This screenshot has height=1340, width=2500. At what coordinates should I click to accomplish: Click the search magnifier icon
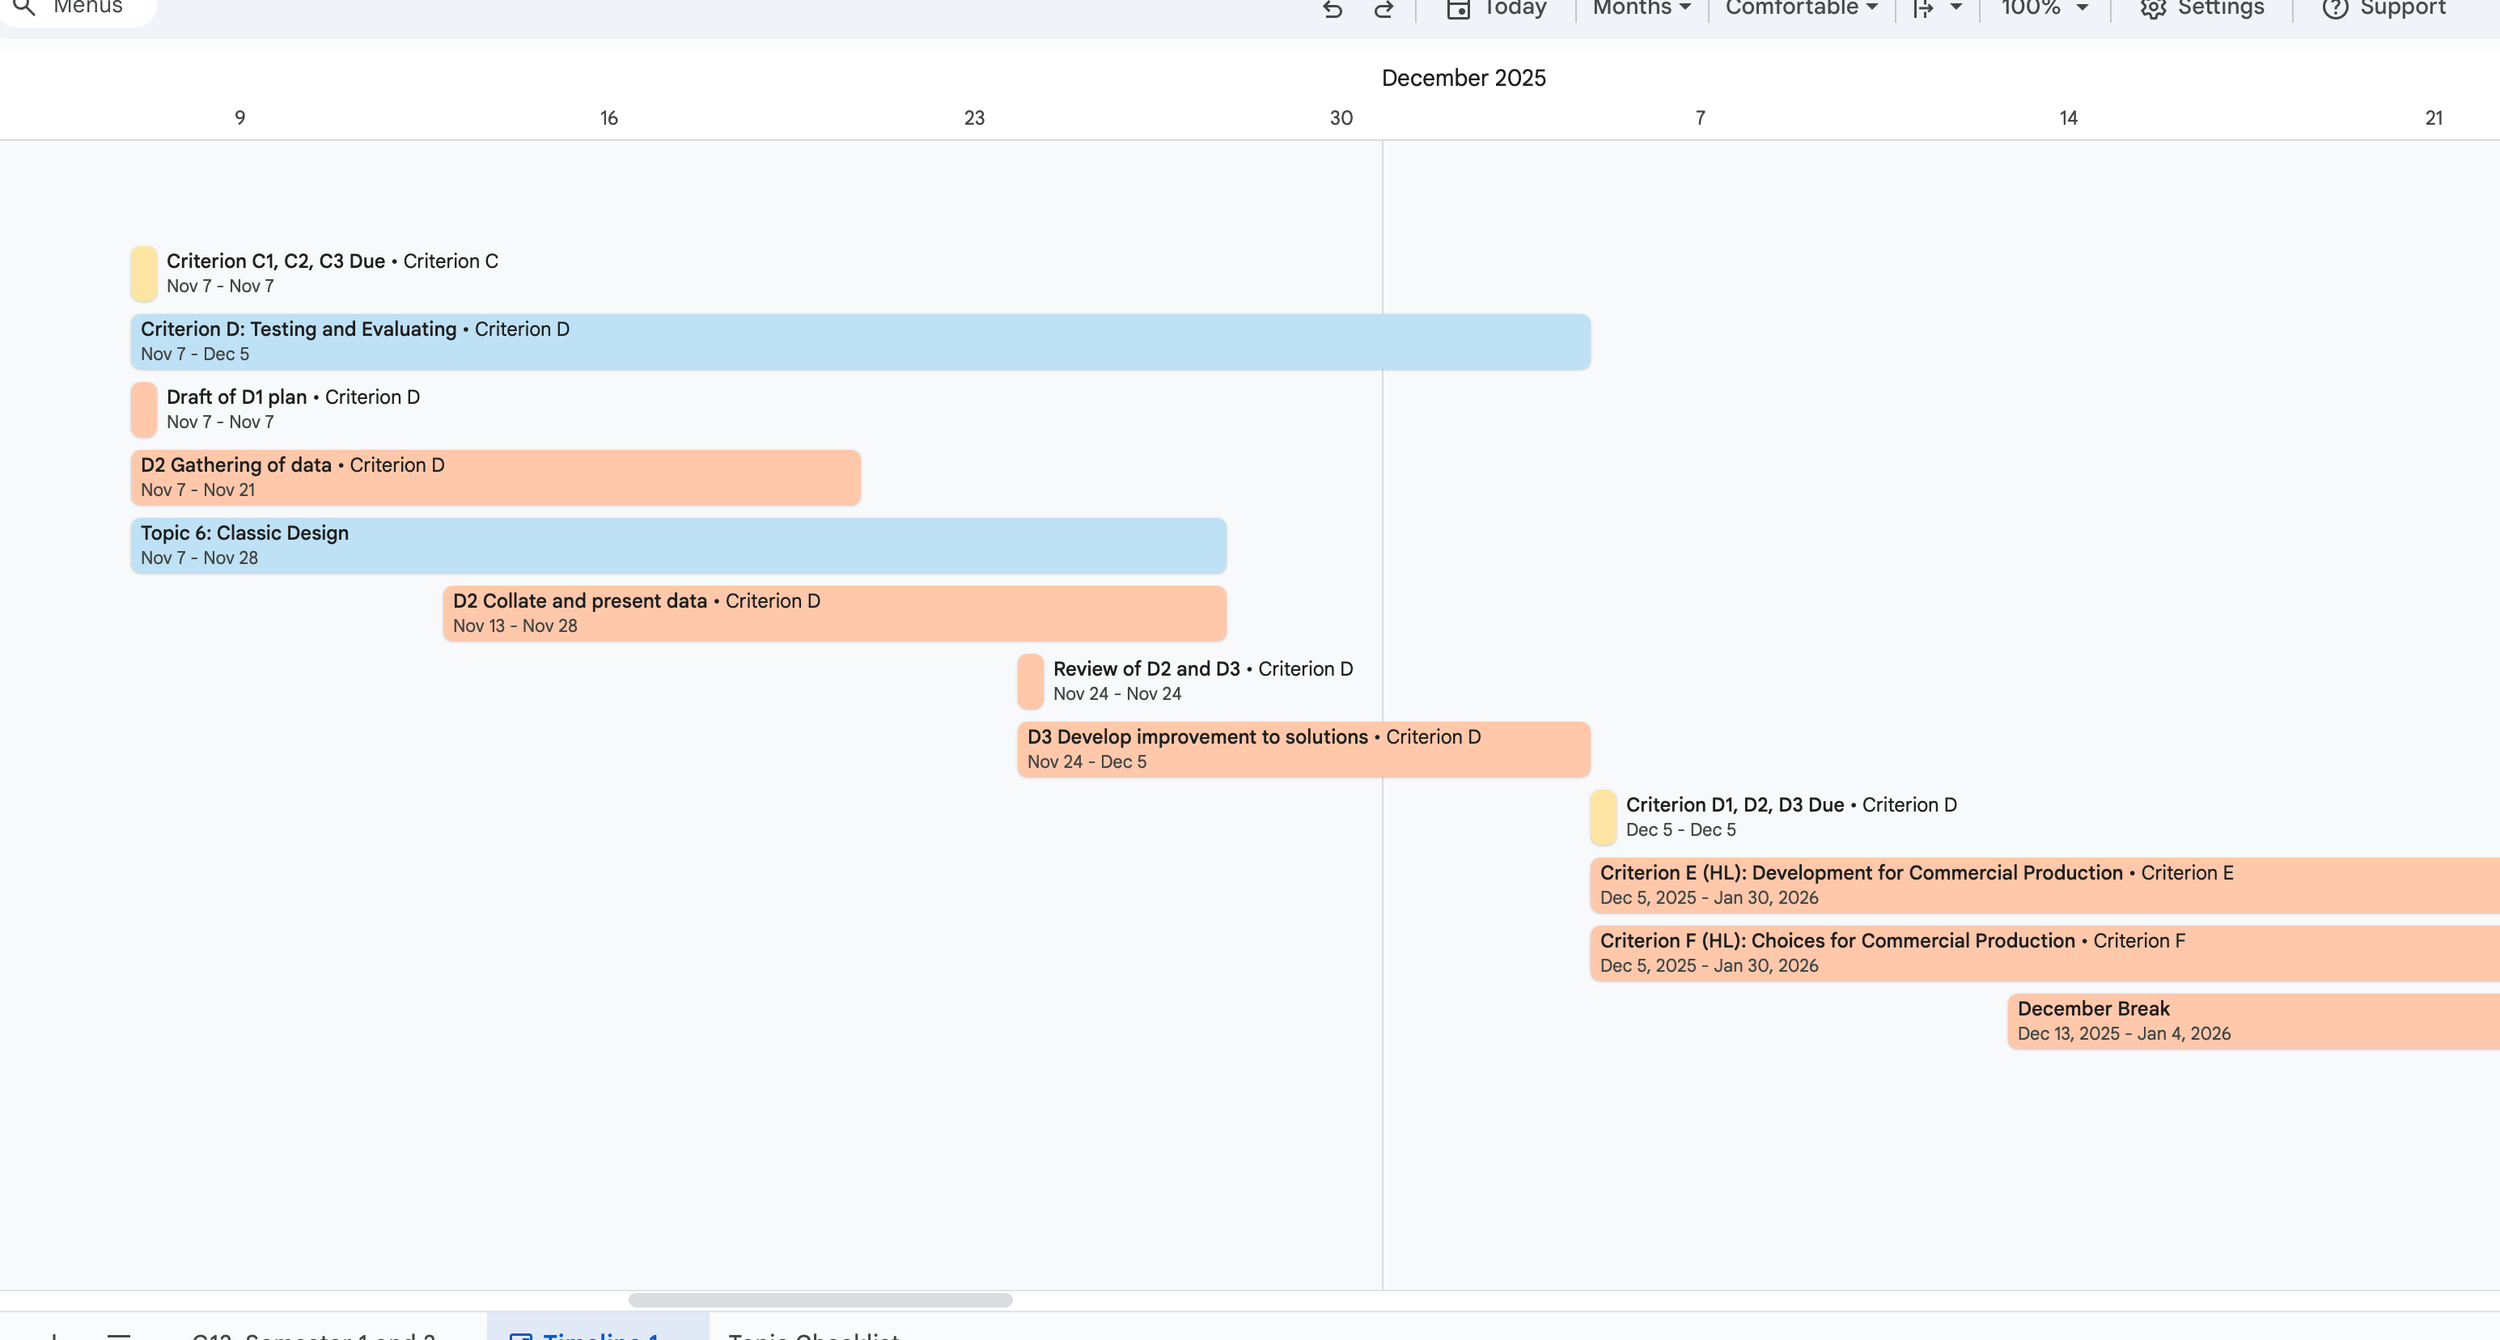coord(24,7)
